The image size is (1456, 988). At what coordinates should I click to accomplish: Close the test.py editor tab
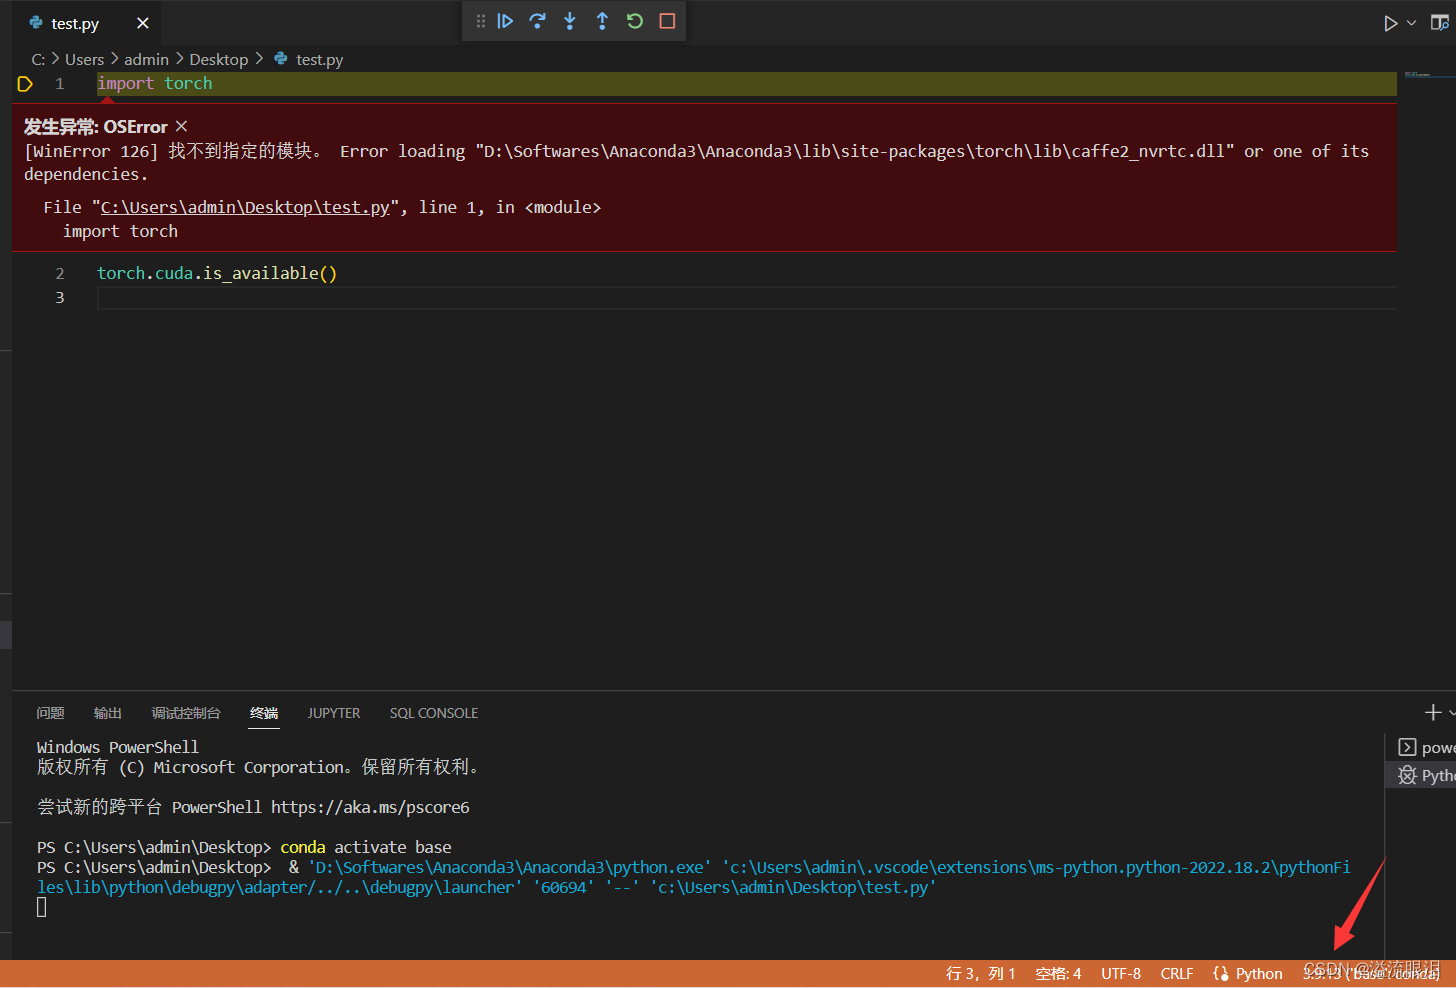(143, 23)
